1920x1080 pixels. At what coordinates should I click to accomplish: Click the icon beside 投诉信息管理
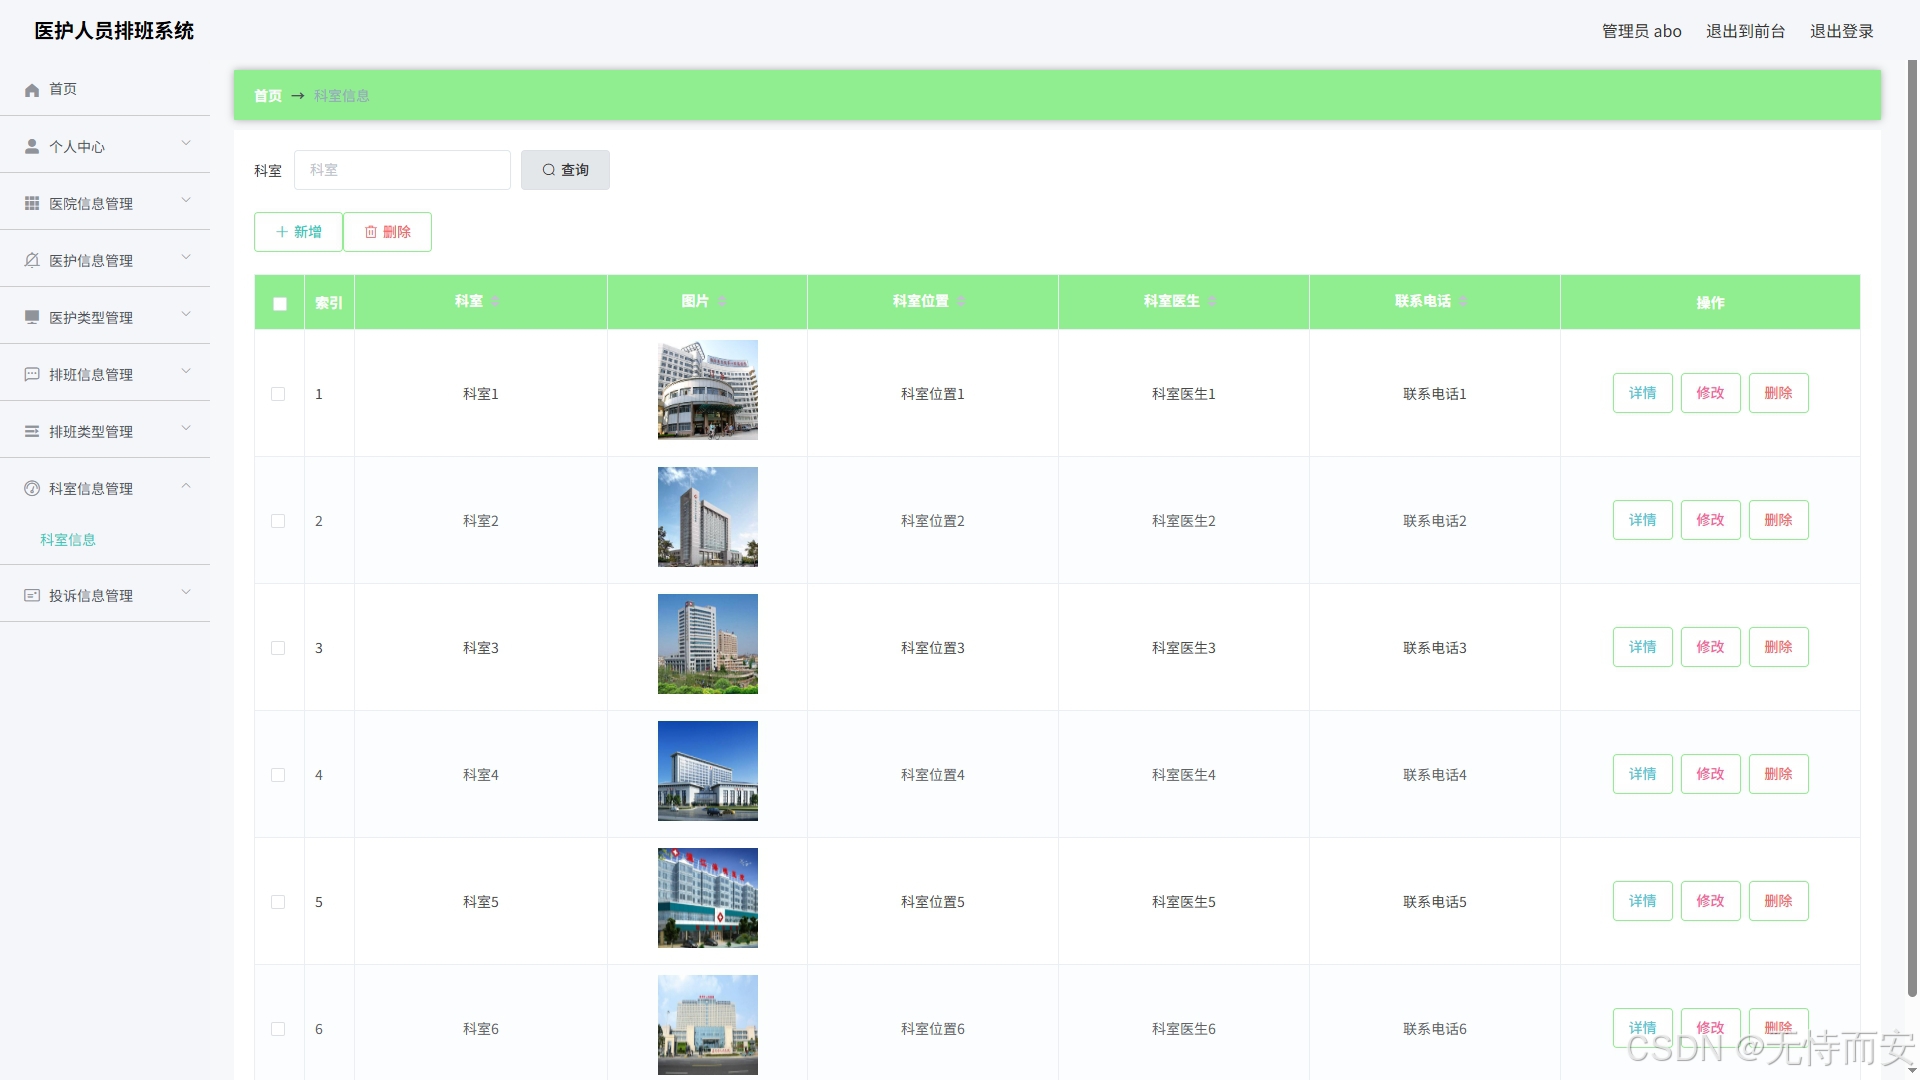(x=32, y=596)
